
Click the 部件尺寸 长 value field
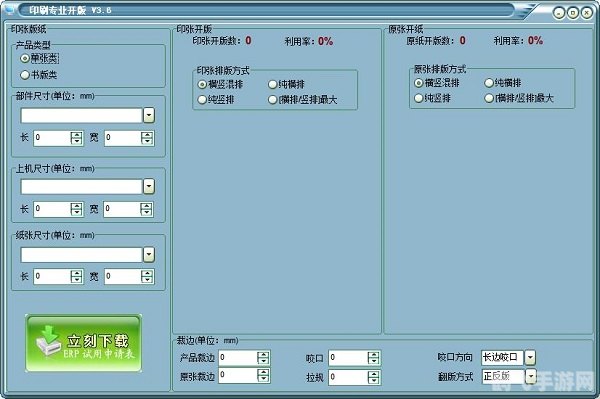[x=52, y=138]
